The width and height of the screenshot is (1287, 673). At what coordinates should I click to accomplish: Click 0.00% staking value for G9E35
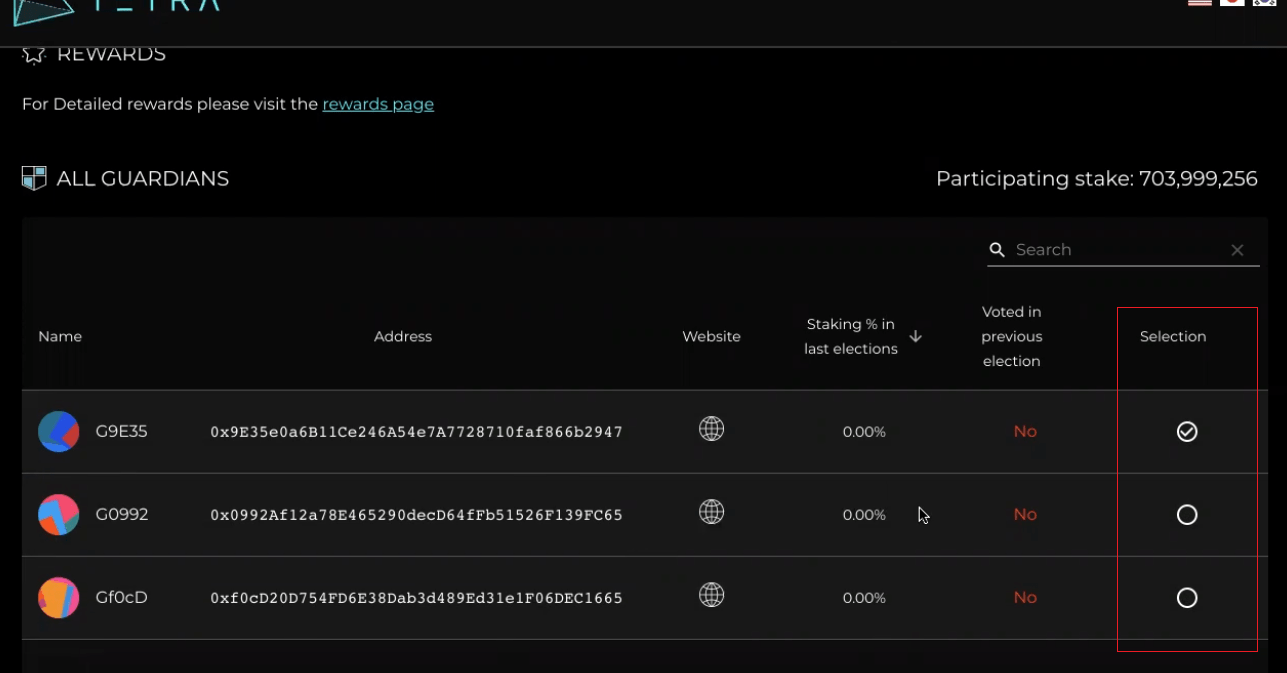[x=864, y=432]
